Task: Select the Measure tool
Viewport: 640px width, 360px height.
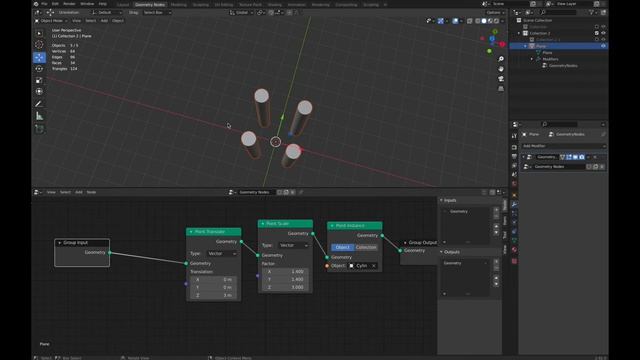Action: (39, 116)
